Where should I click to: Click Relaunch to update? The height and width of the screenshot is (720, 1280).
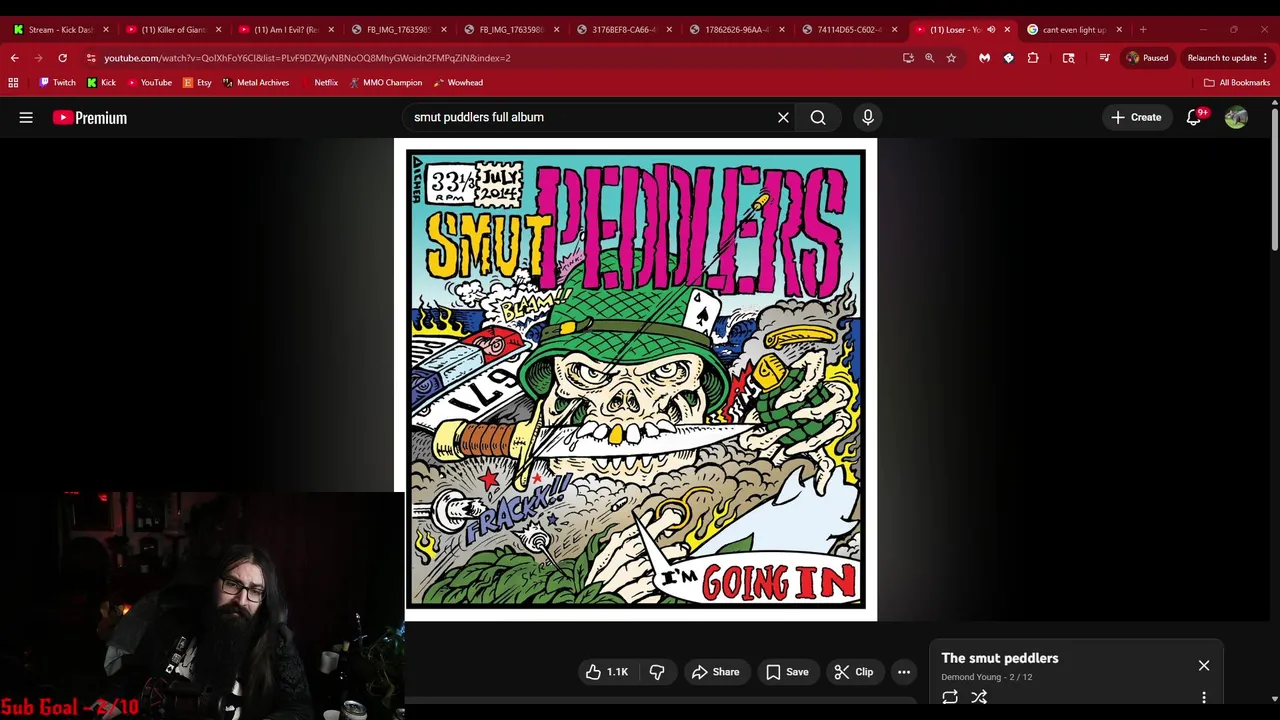click(x=1228, y=58)
